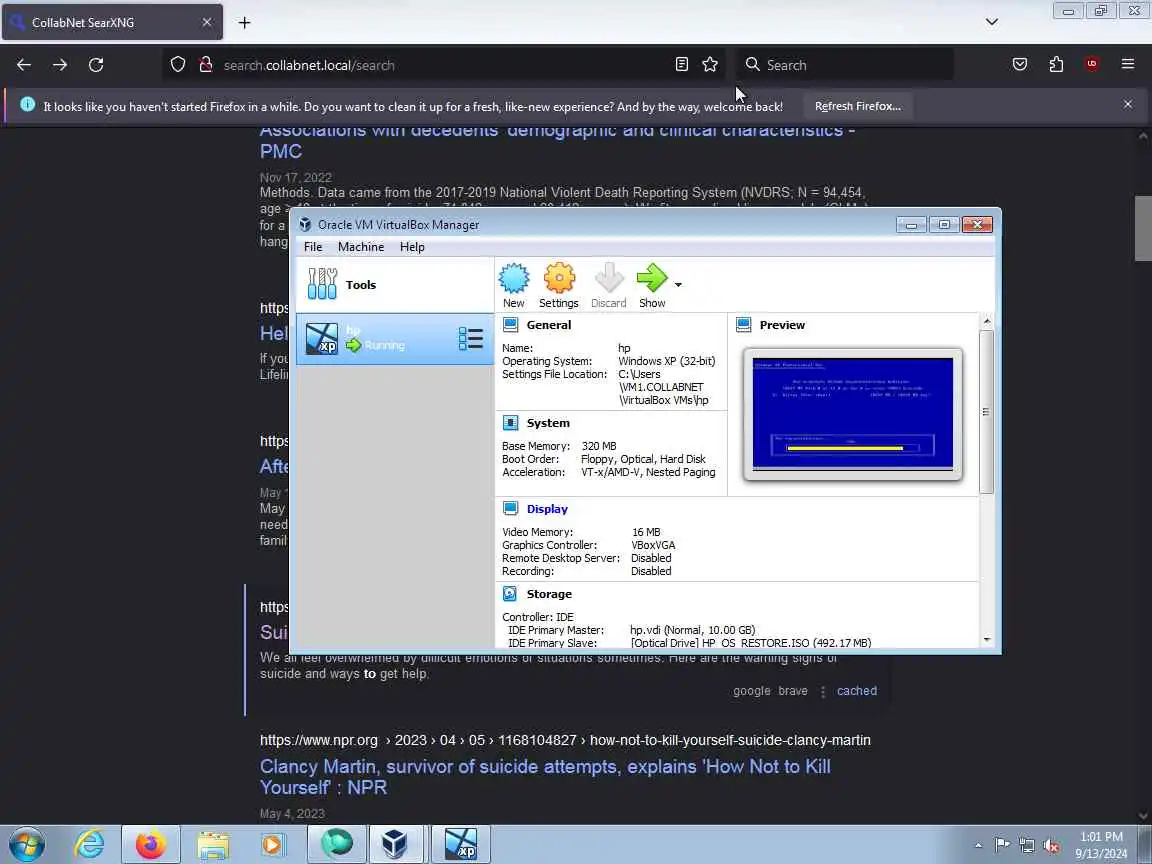Click the uBlock Origin extension icon

(1092, 65)
